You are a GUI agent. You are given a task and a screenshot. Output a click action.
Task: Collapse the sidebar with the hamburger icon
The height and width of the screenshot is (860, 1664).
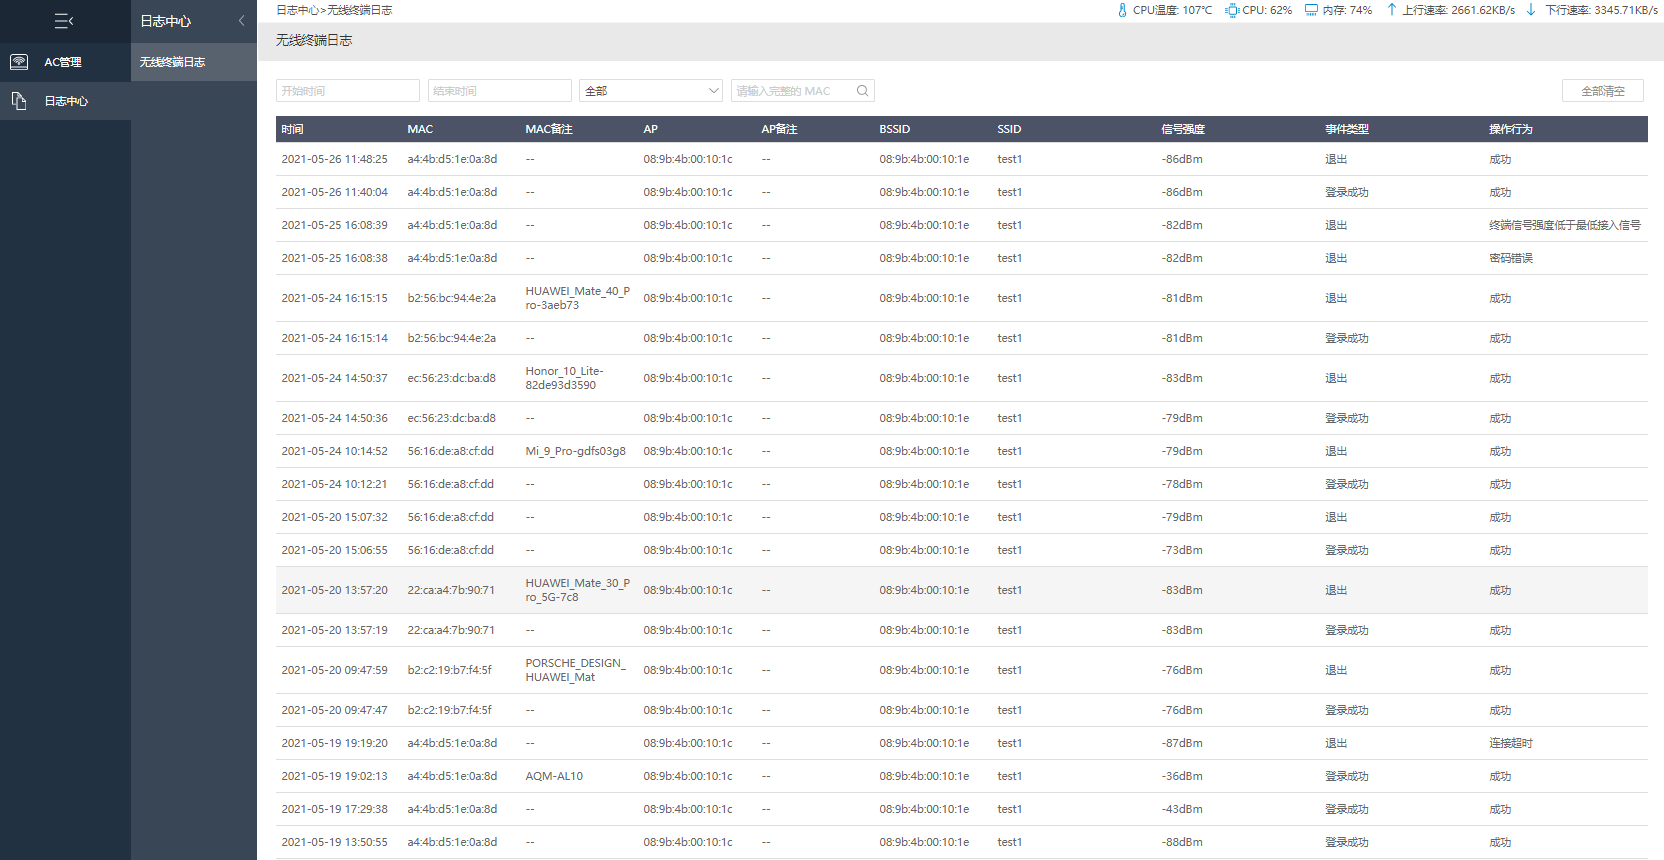tap(64, 21)
